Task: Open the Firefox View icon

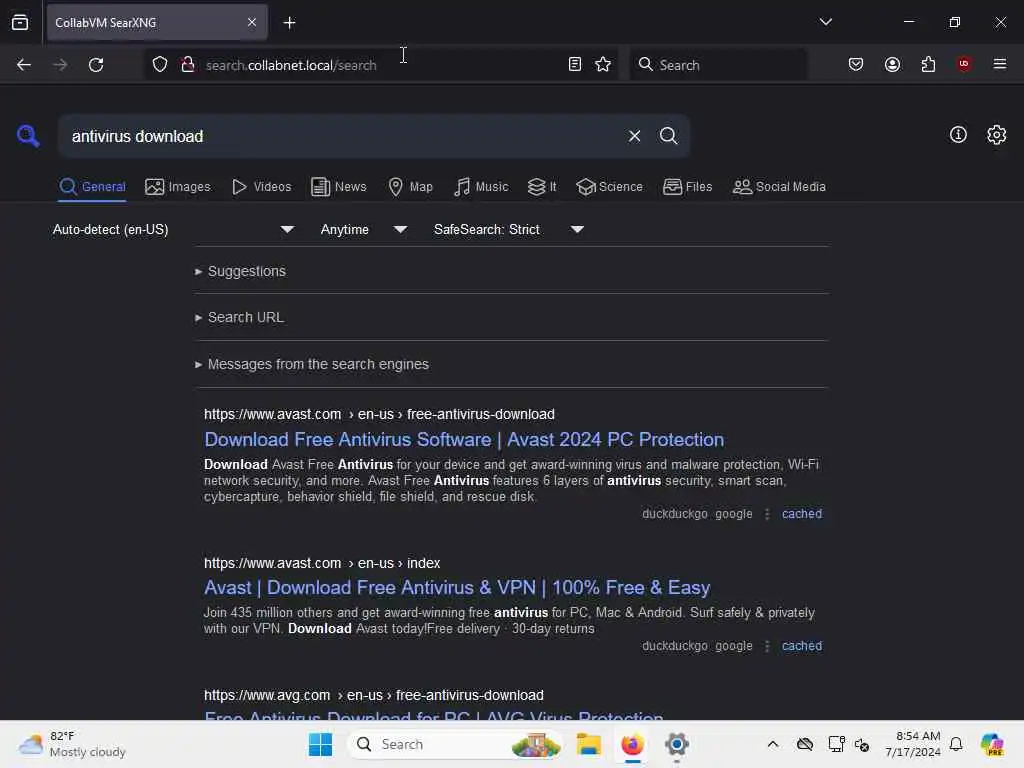Action: [20, 23]
